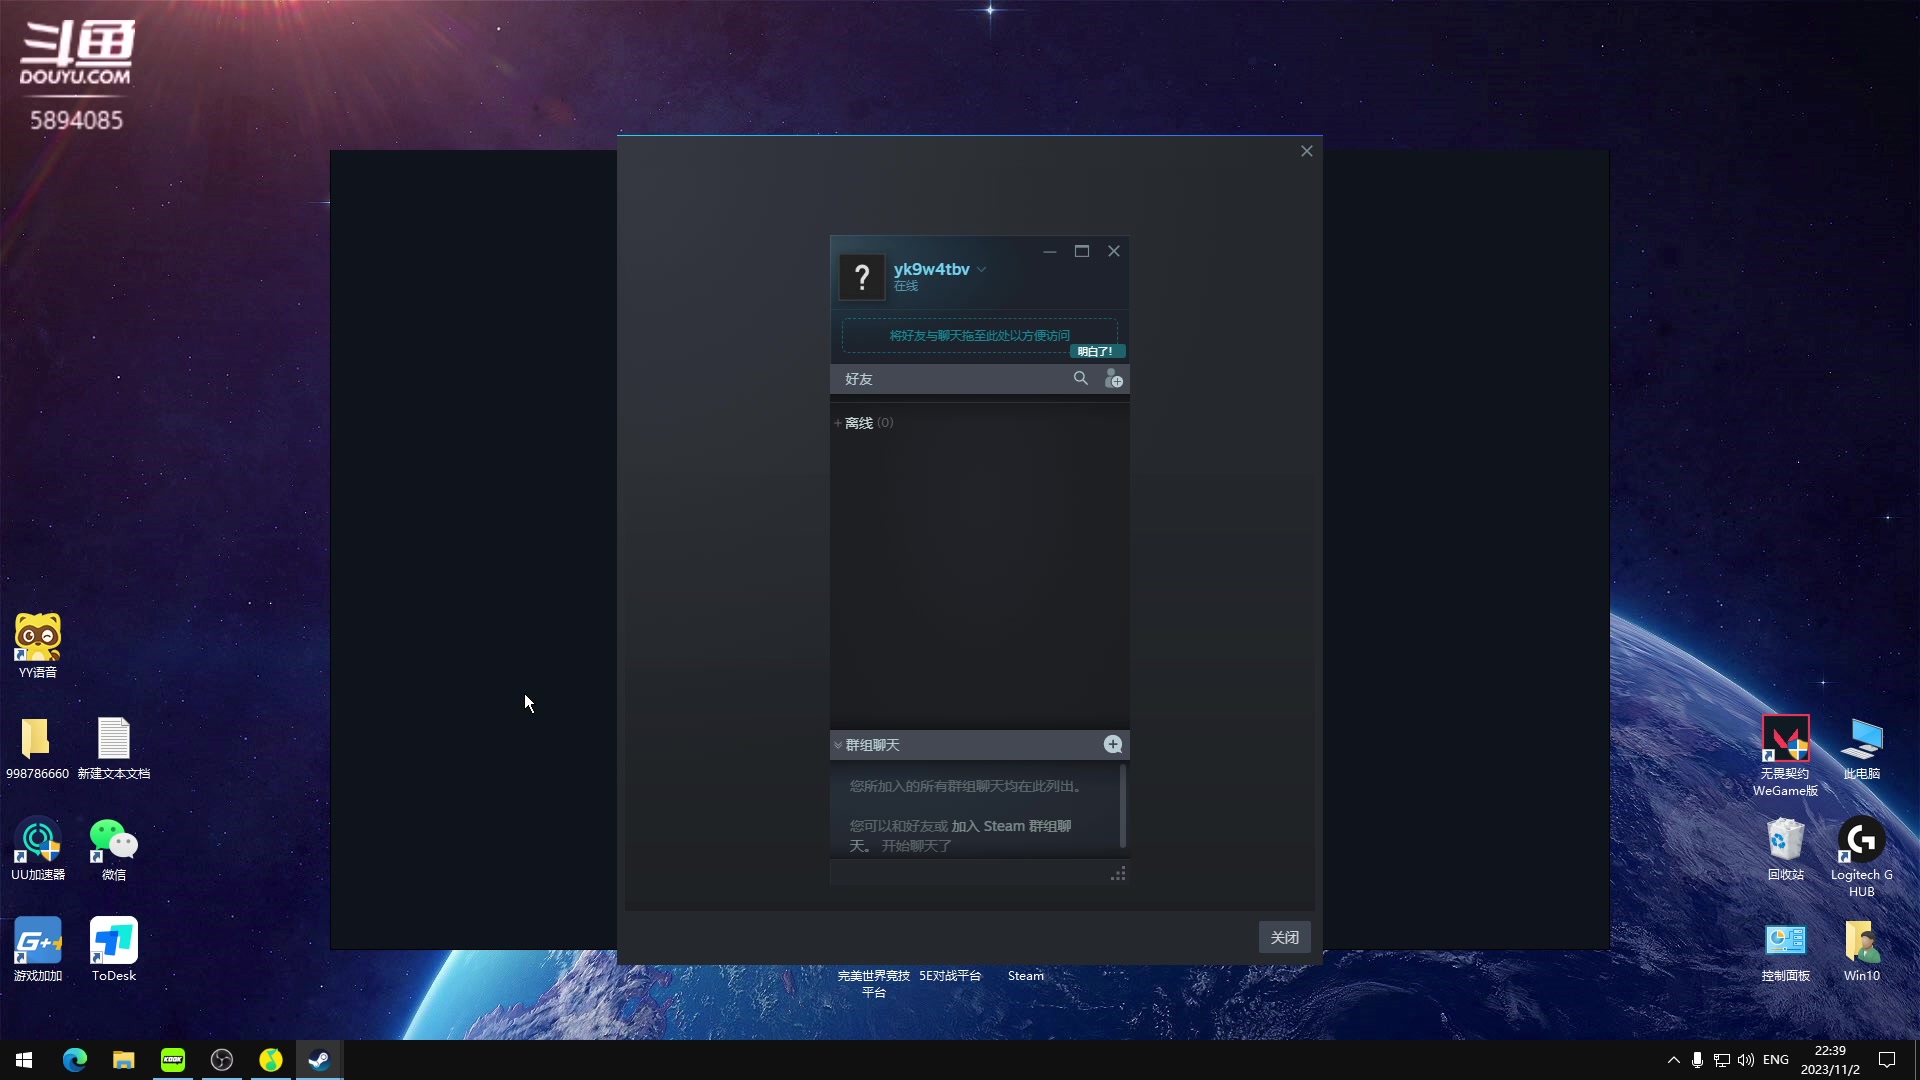Click the volume speaker tray icon
The image size is (1920, 1080).
pyautogui.click(x=1746, y=1060)
